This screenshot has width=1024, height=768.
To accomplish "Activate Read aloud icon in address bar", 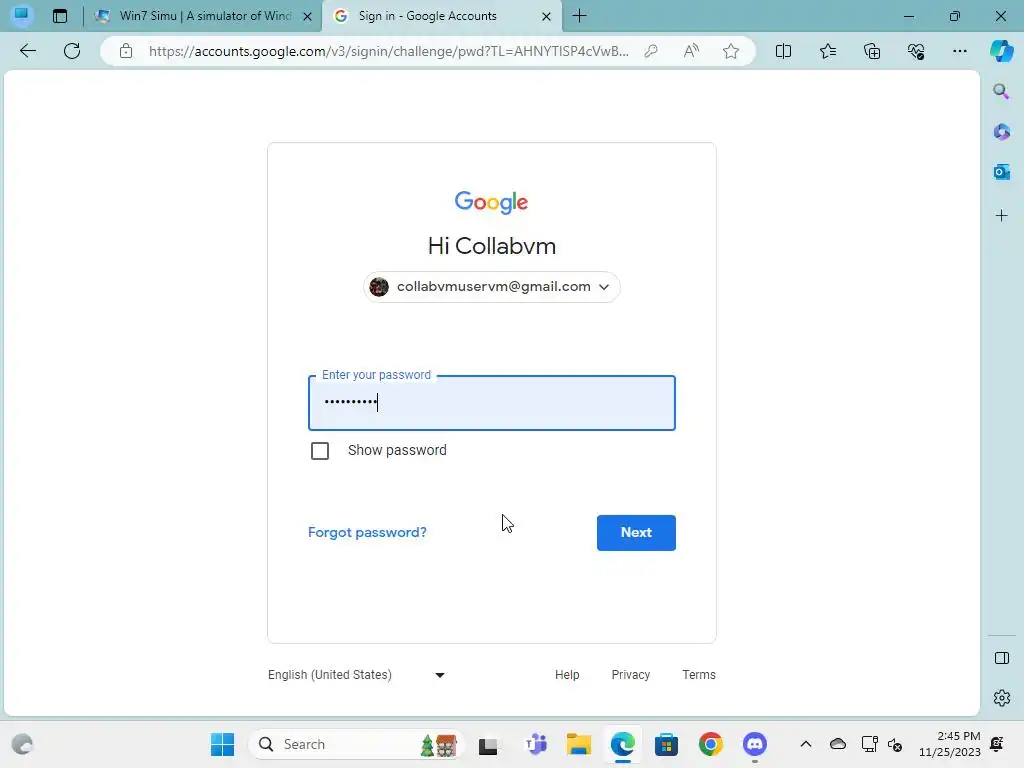I will [691, 51].
